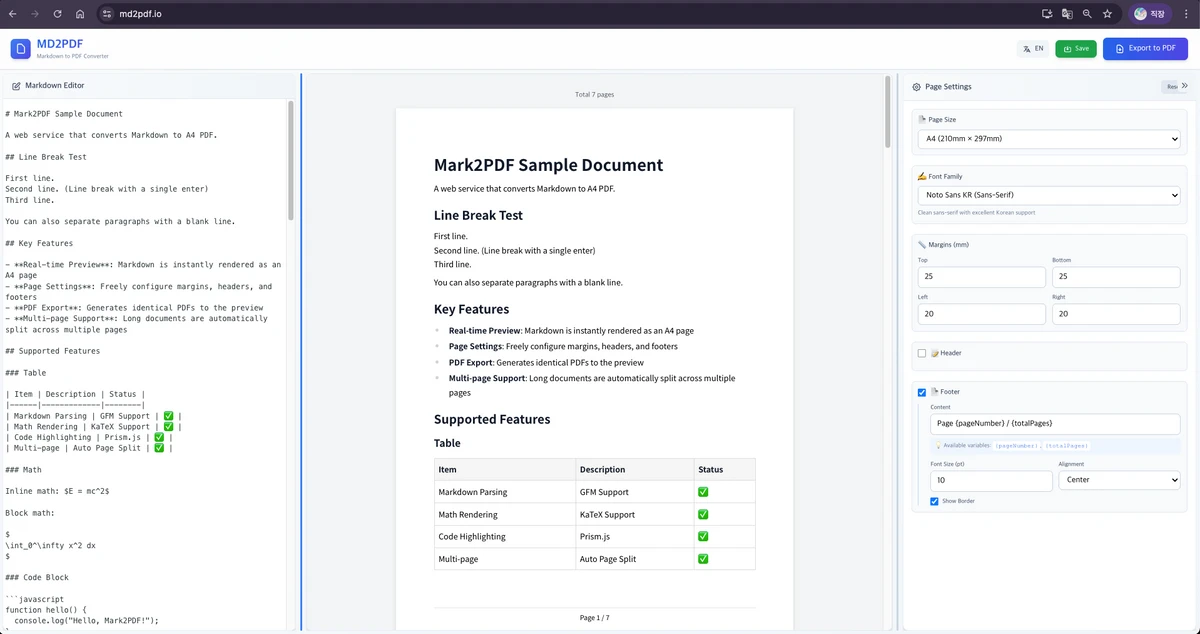Open site information icon in address bar
1200x634 pixels.
click(107, 14)
